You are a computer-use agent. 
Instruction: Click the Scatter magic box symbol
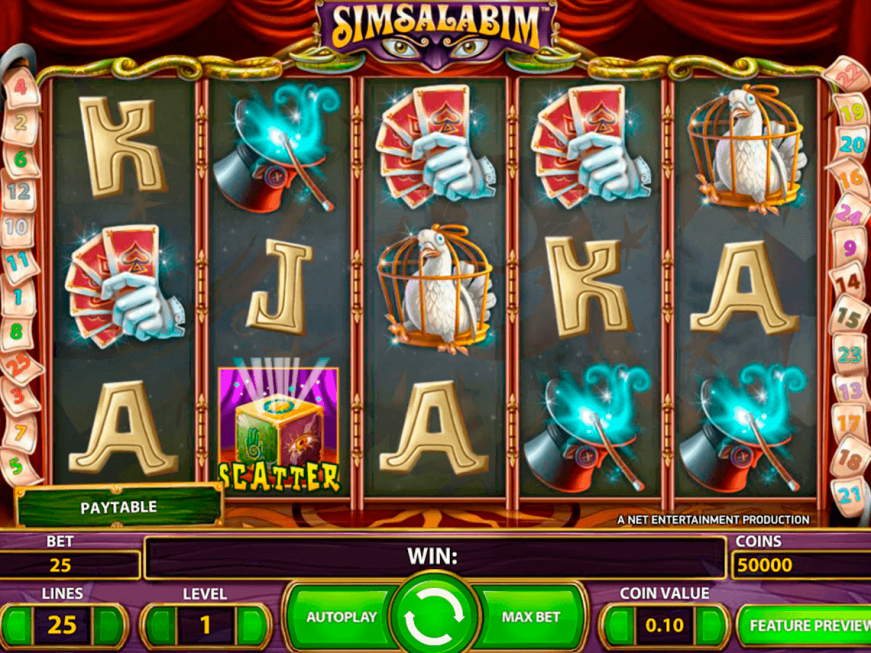coord(278,429)
